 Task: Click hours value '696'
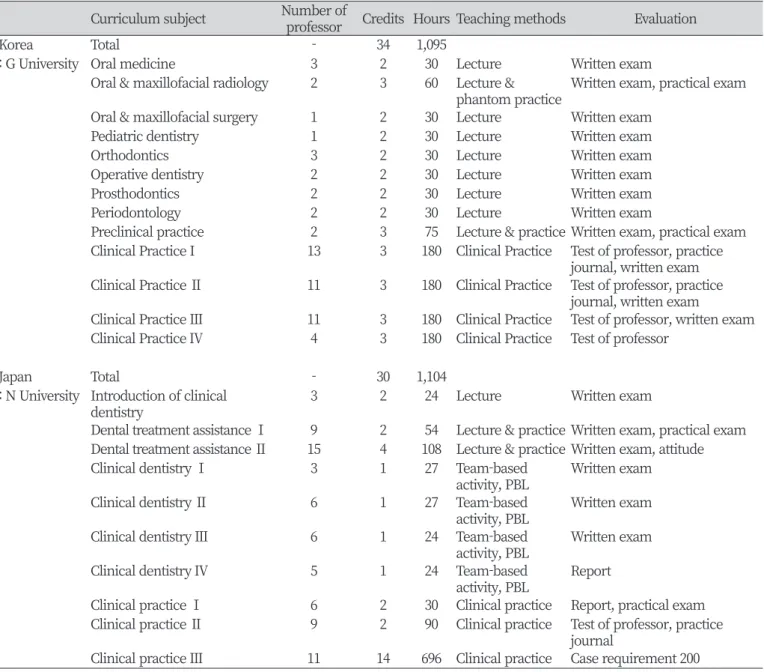tap(431, 659)
